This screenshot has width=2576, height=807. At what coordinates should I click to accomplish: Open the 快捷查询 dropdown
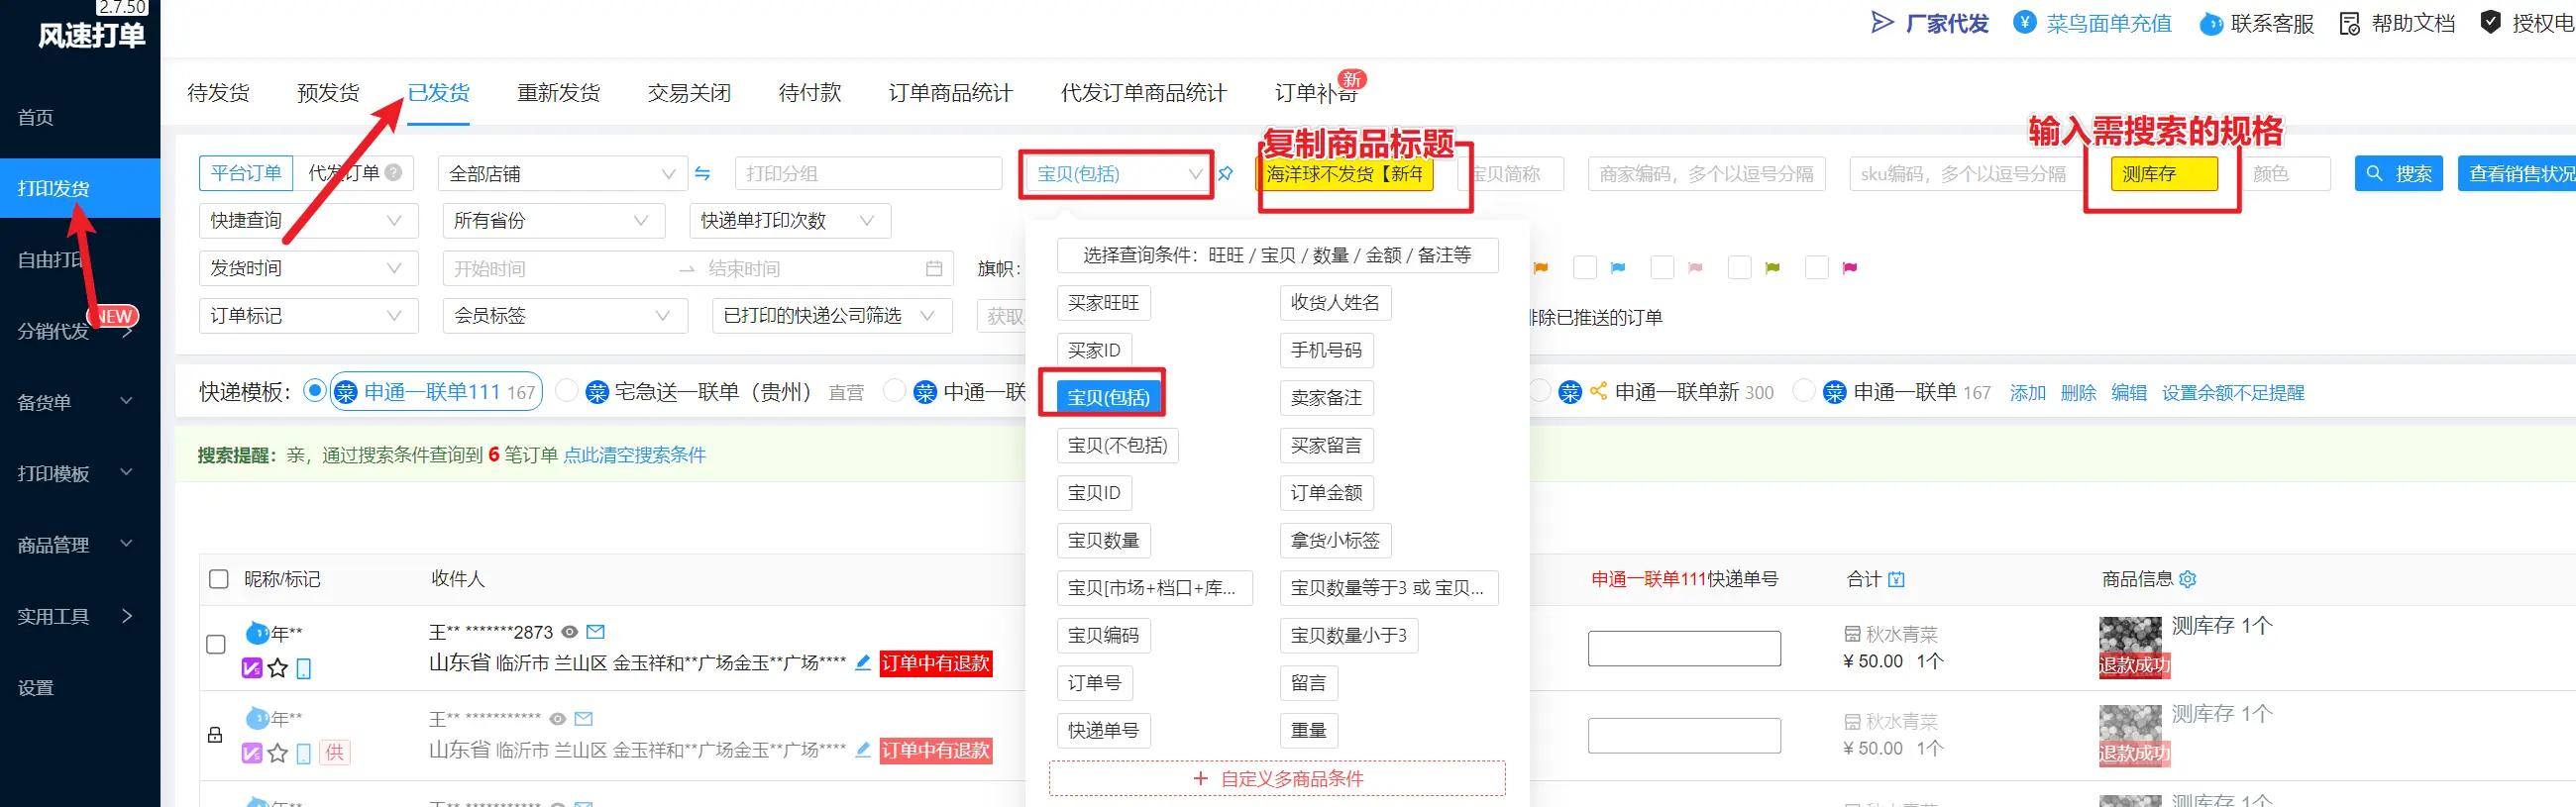(x=308, y=220)
